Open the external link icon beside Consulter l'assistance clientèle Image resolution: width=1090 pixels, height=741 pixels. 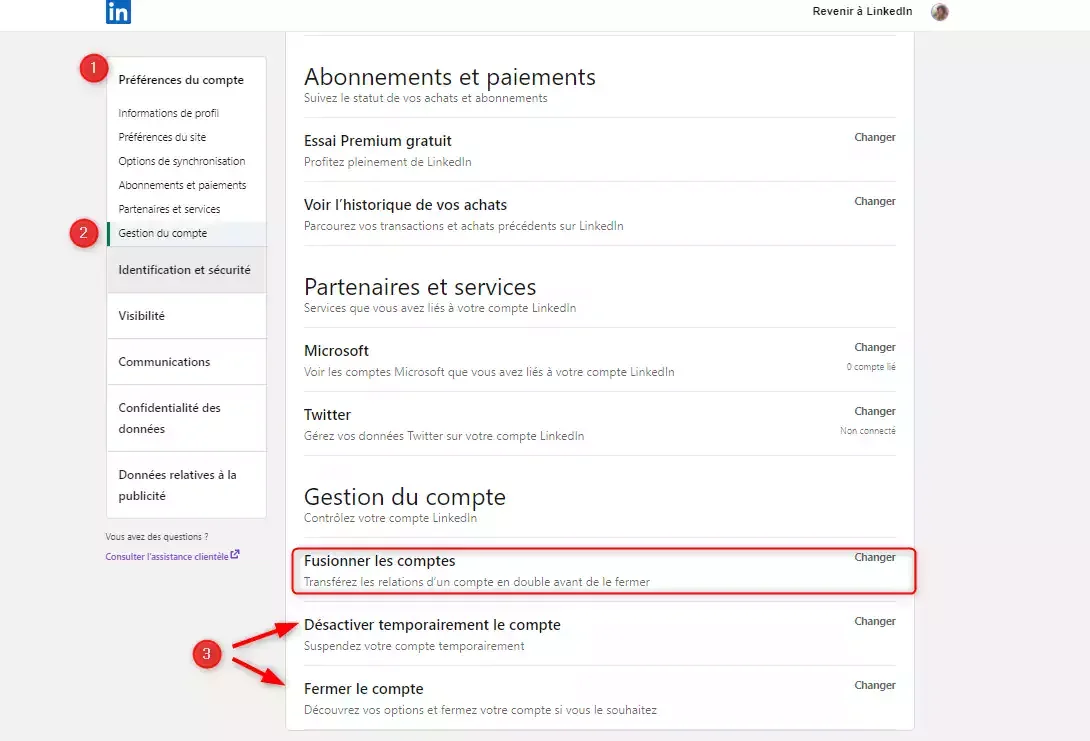click(235, 555)
